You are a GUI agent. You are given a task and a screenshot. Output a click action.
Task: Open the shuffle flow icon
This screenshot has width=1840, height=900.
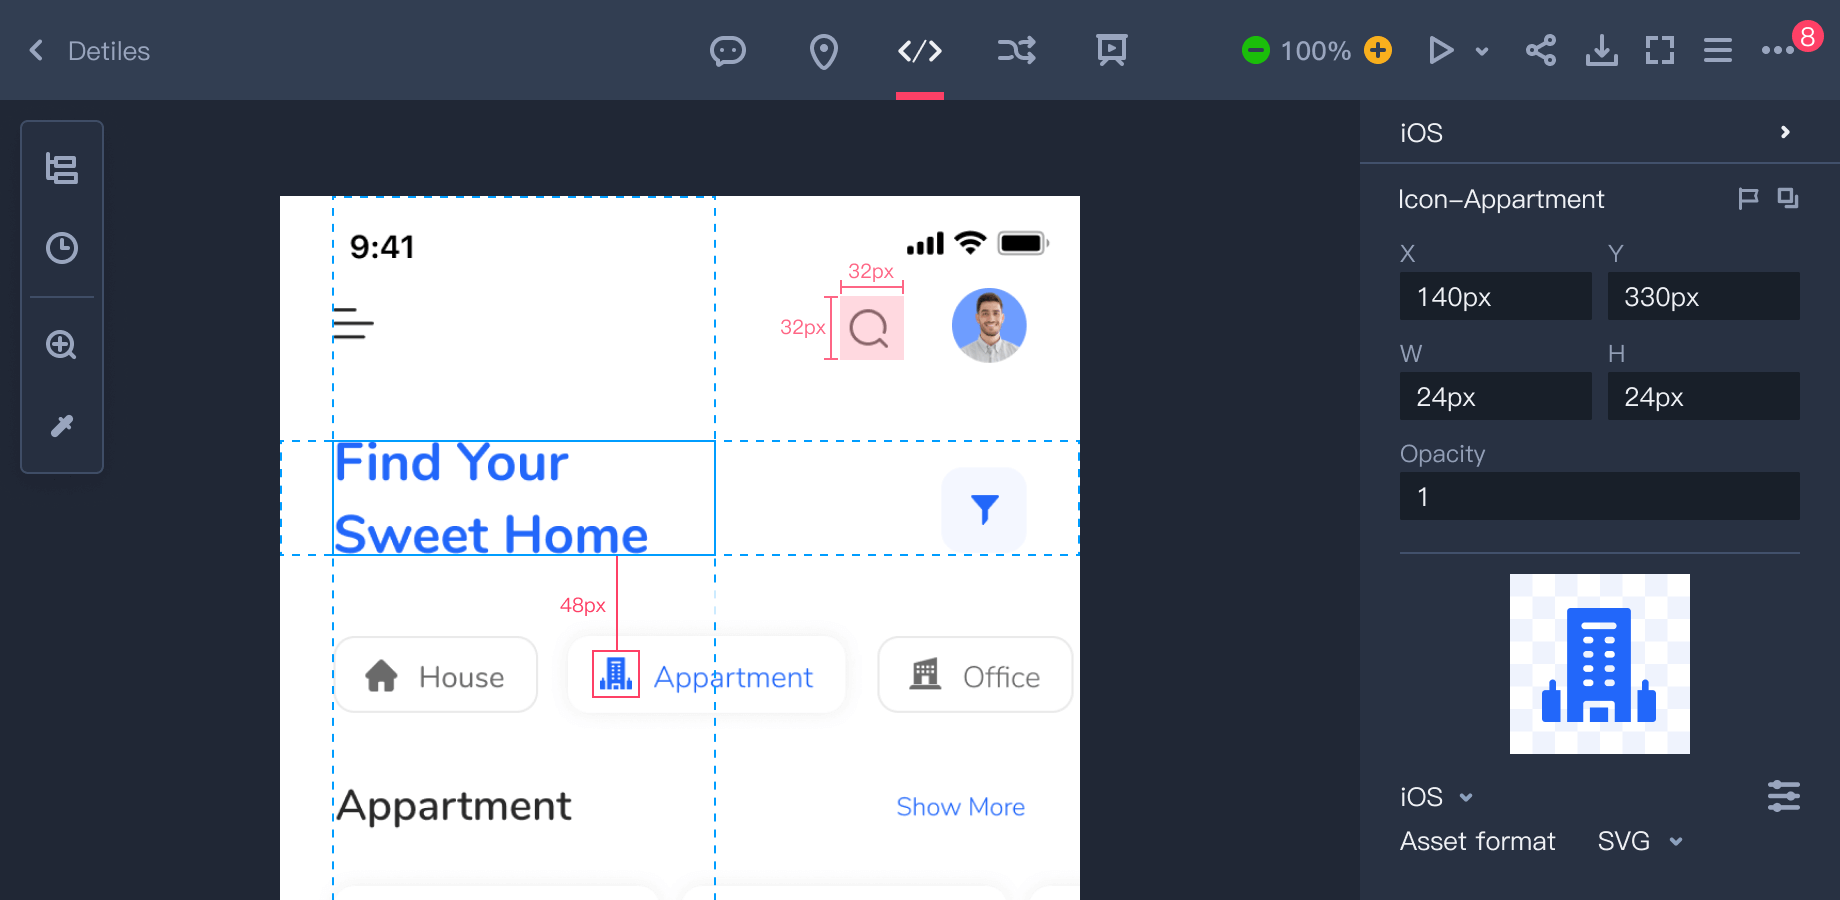[1016, 50]
